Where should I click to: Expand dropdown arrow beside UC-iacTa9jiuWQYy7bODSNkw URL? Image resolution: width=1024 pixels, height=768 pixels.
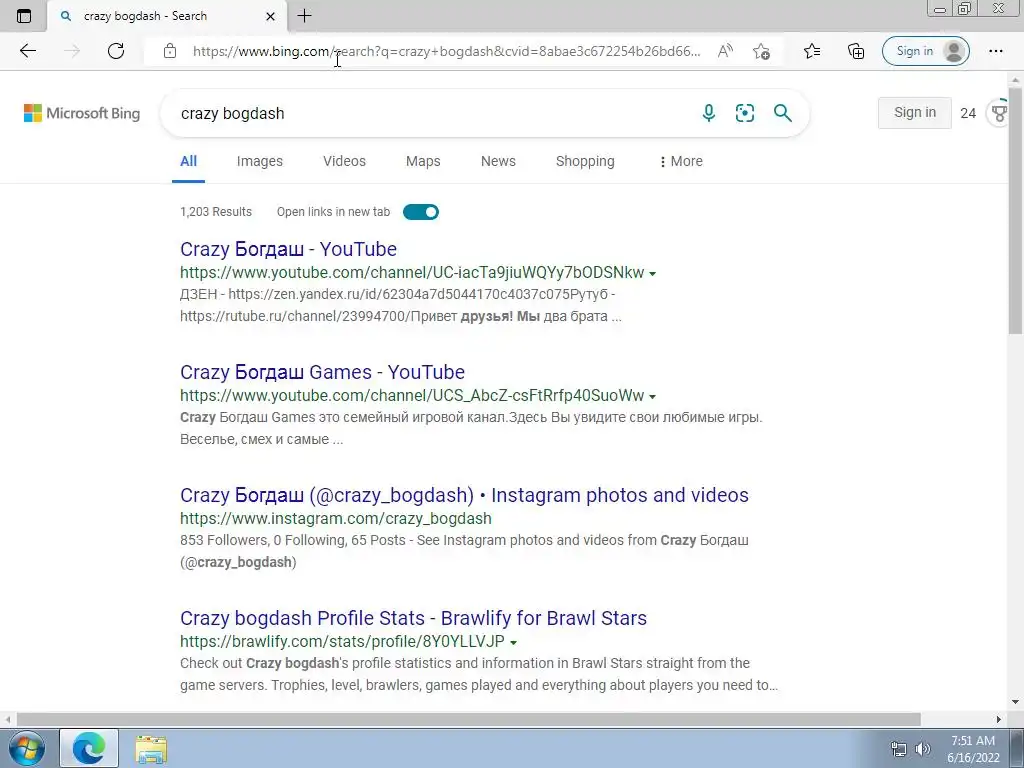click(x=652, y=274)
